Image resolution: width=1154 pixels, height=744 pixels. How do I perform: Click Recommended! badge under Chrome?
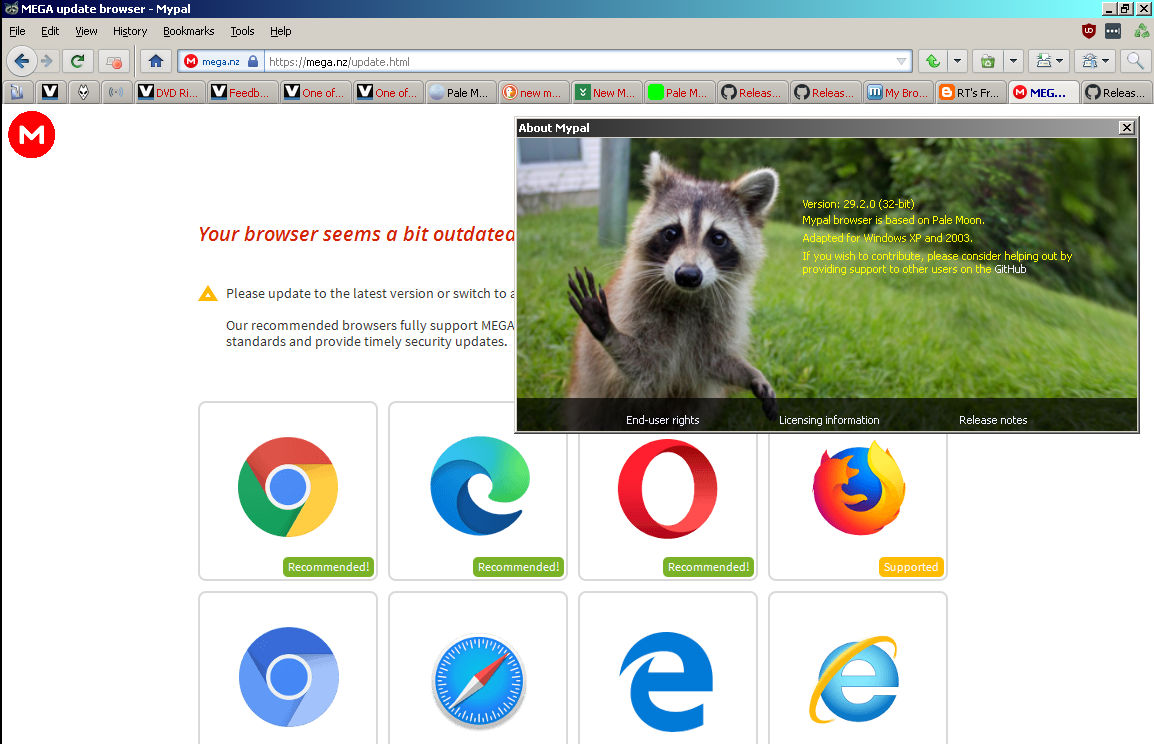pos(328,567)
